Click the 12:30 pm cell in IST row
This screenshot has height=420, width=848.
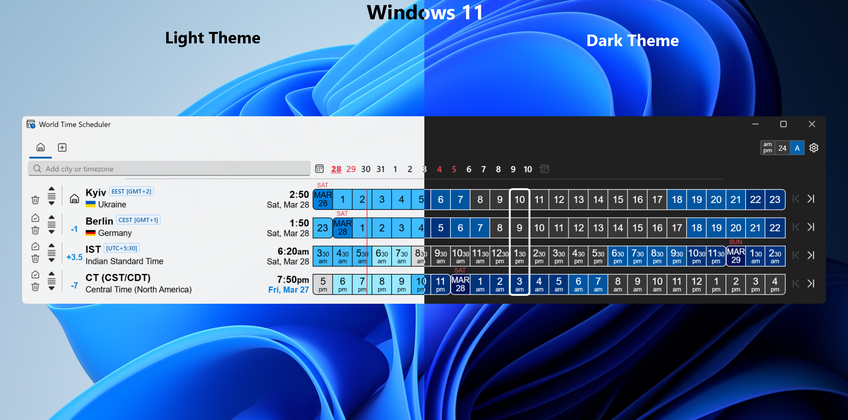pos(500,256)
